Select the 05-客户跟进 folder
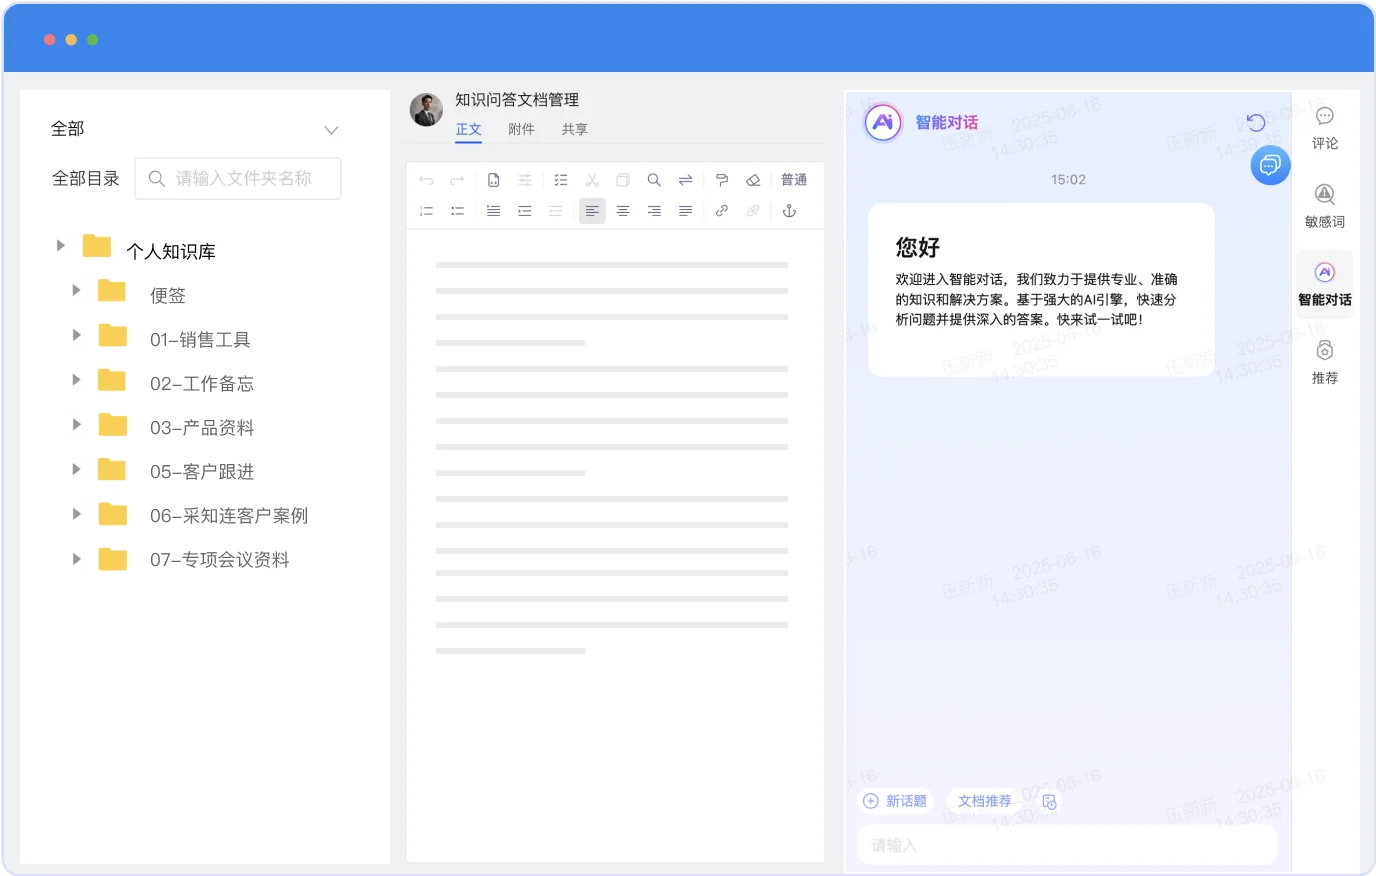1376x876 pixels. coord(202,471)
